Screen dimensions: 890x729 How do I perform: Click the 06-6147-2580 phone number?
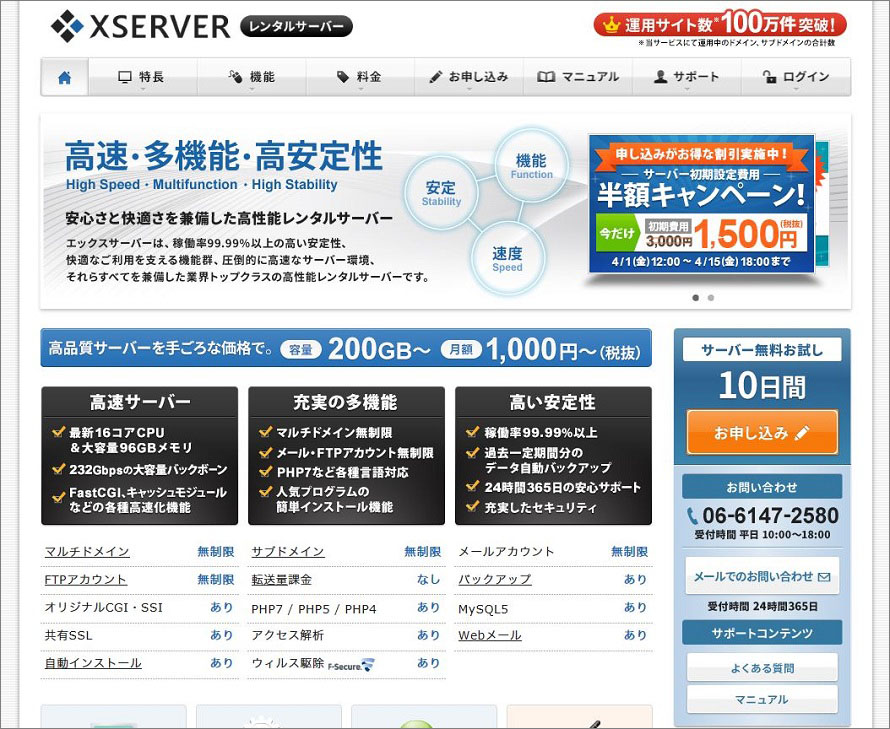coord(770,516)
